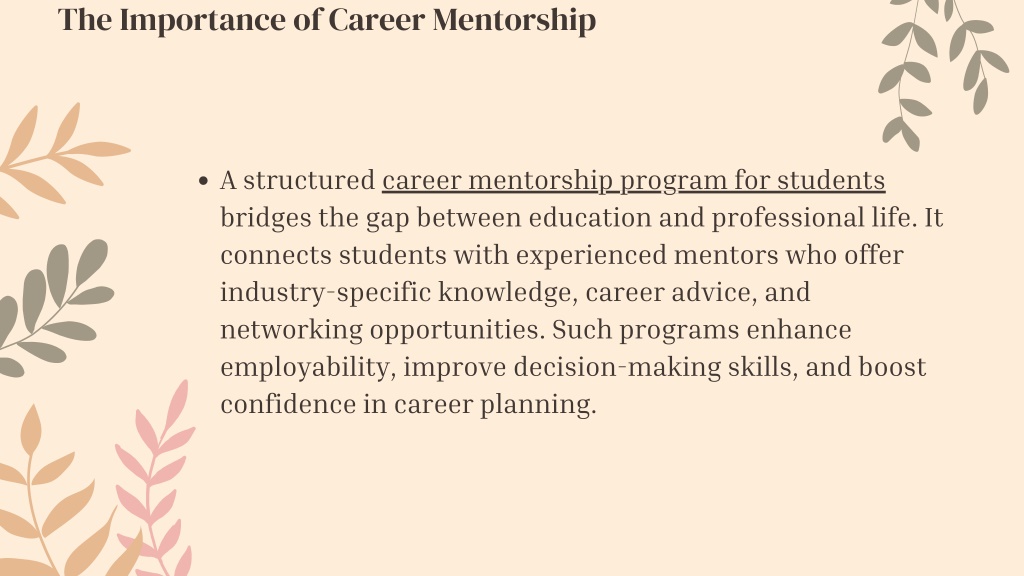Click the word bridges starting the second line
1024x576 pixels.
pos(266,219)
